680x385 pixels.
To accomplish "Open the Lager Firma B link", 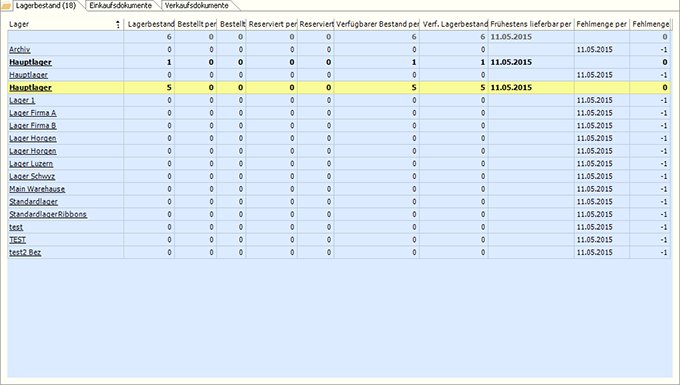I will [33, 126].
